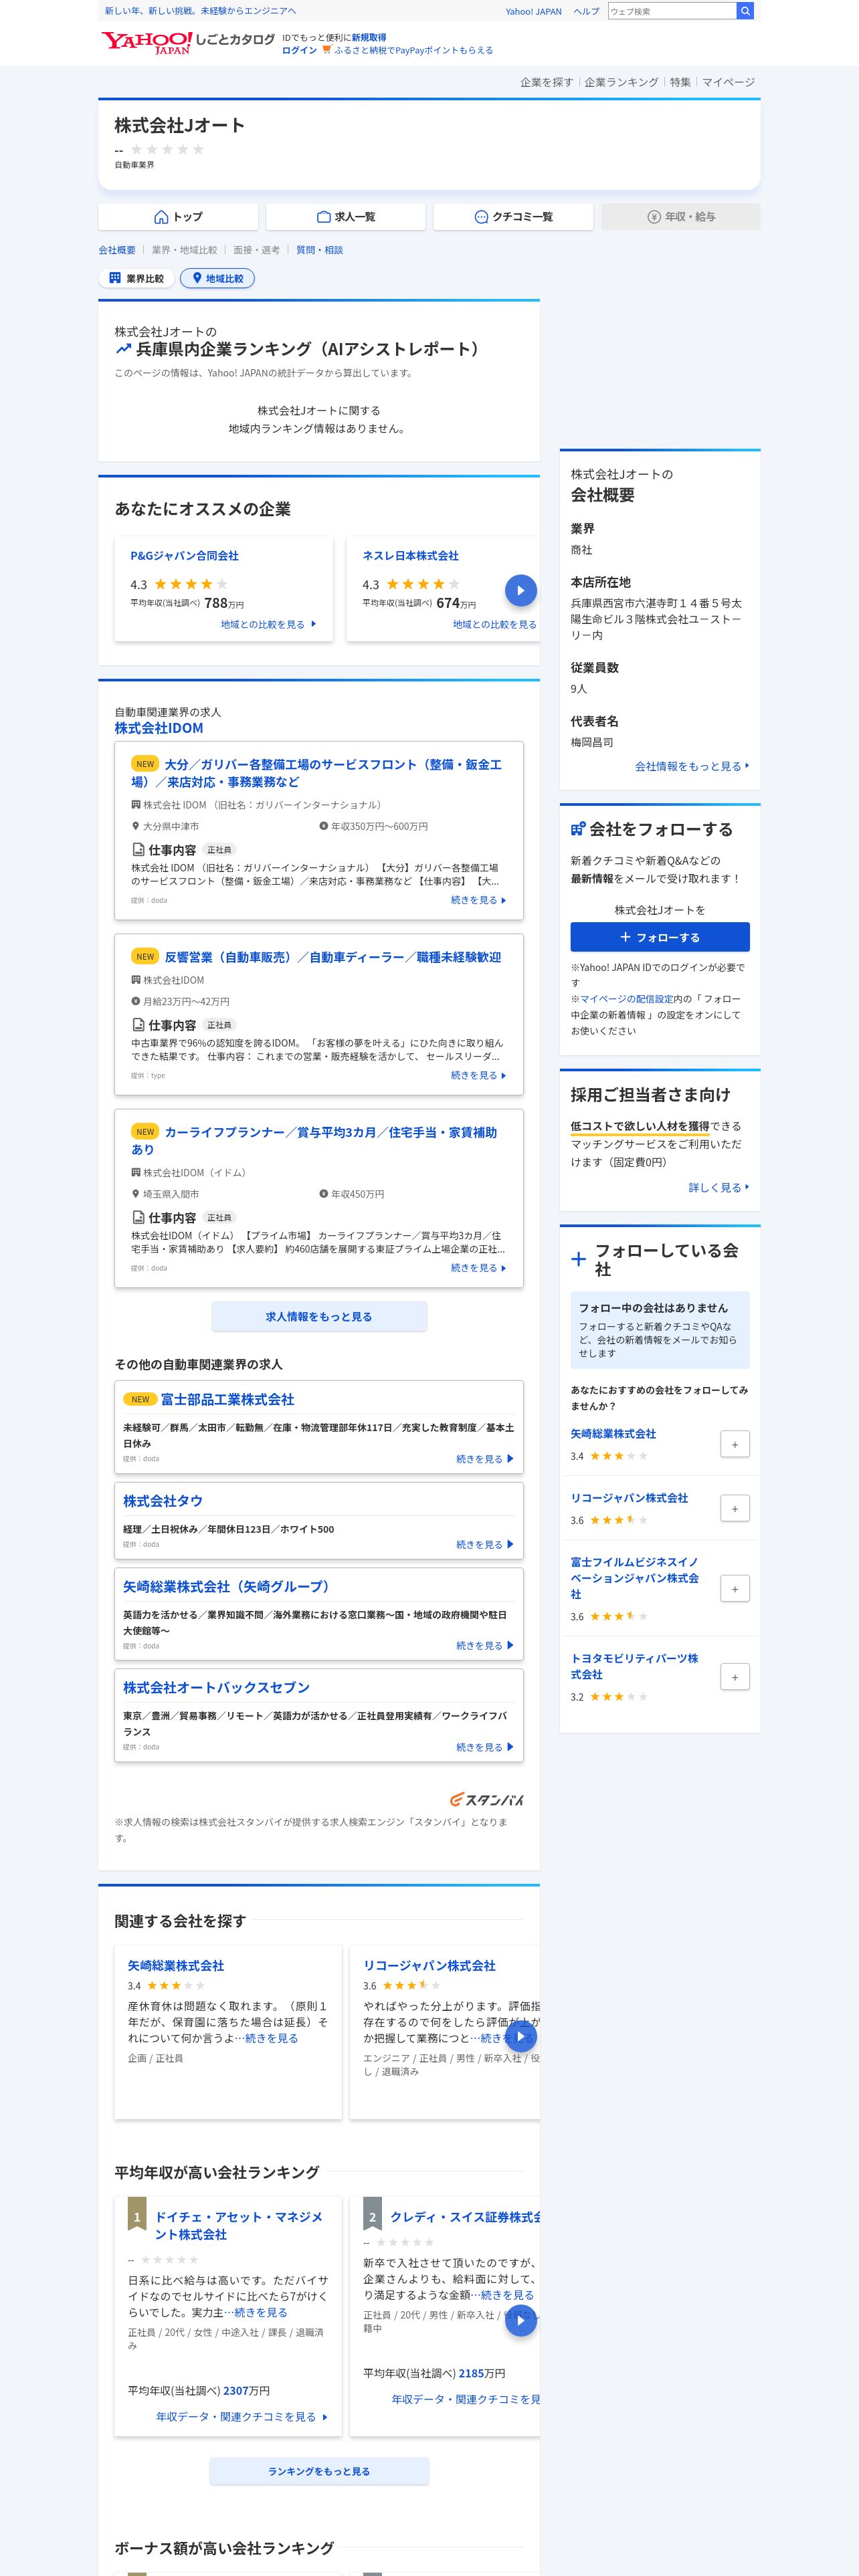859x2576 pixels.
Task: Click the top banner 新しい年、新しい挑戦 link
Action: tap(200, 11)
